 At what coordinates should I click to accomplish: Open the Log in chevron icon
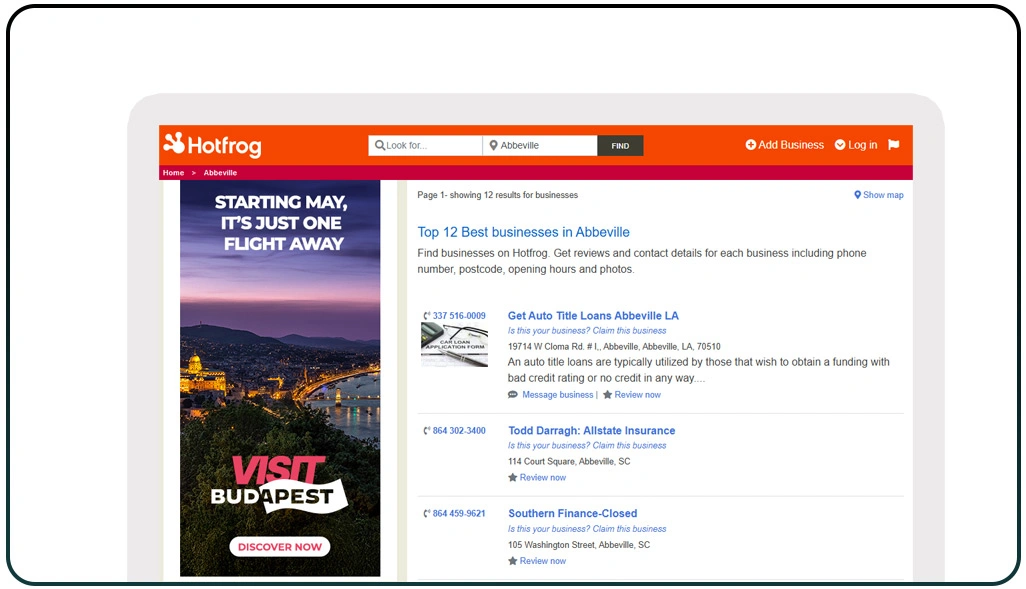tap(840, 145)
